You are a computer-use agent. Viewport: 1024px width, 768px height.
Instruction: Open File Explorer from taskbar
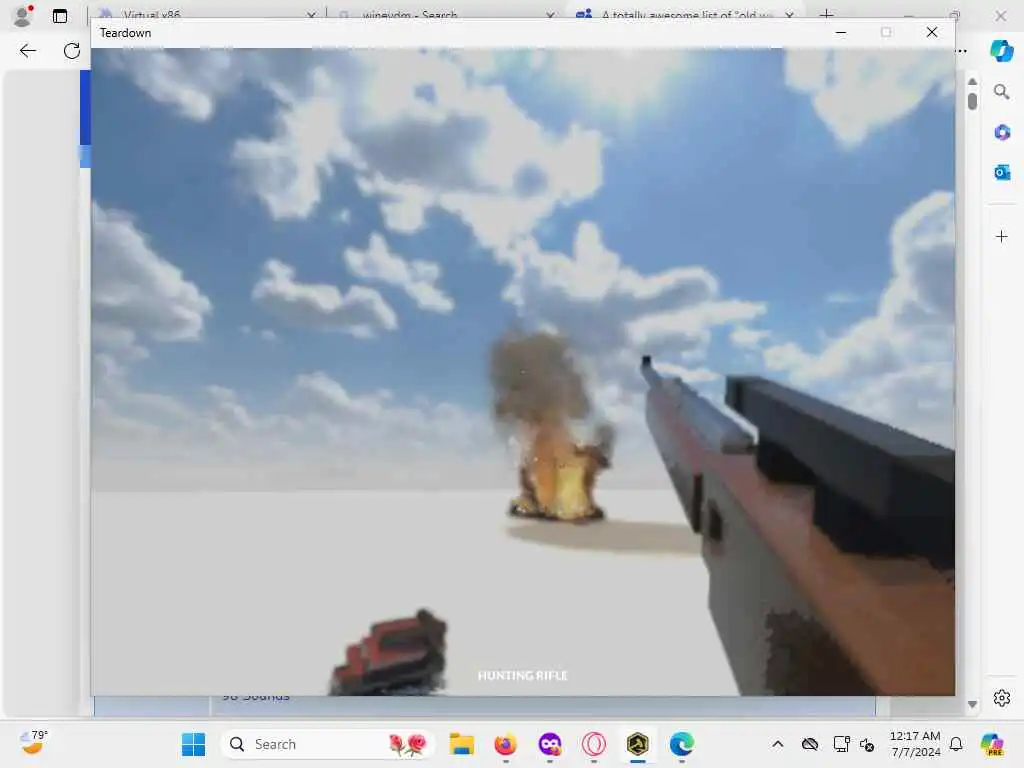[x=462, y=744]
